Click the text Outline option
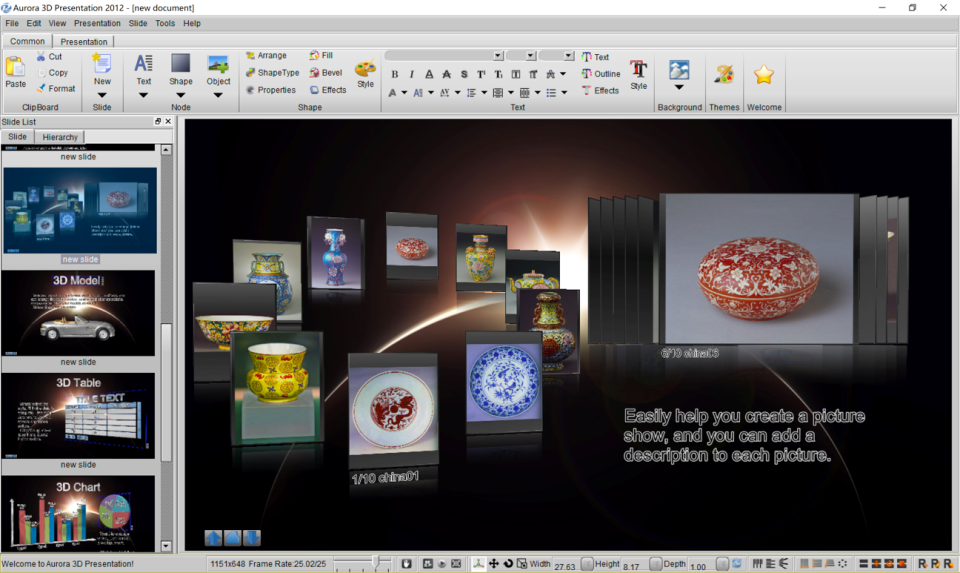 [x=601, y=73]
